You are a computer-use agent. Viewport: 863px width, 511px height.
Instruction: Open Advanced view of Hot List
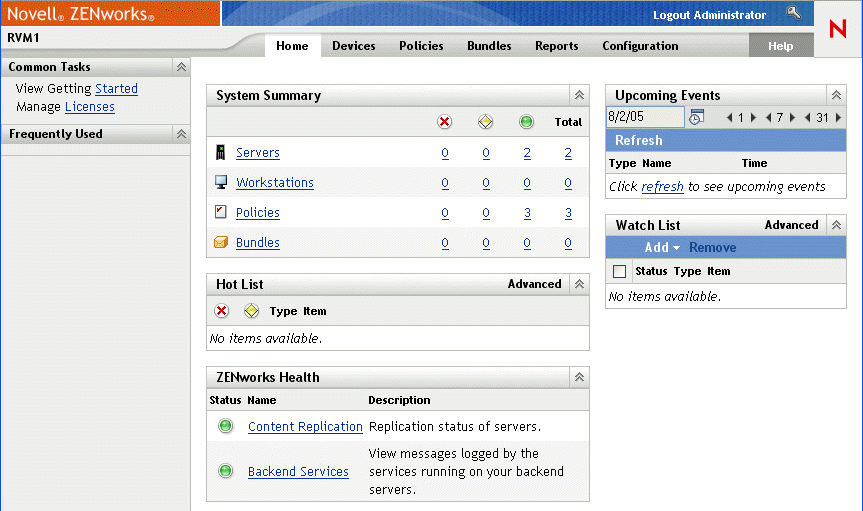534,284
